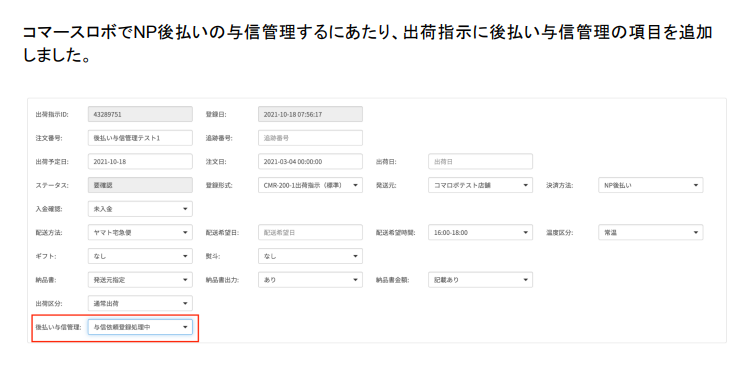Expand the 後払い与信管理 dropdown
750x366 pixels.
point(140,327)
